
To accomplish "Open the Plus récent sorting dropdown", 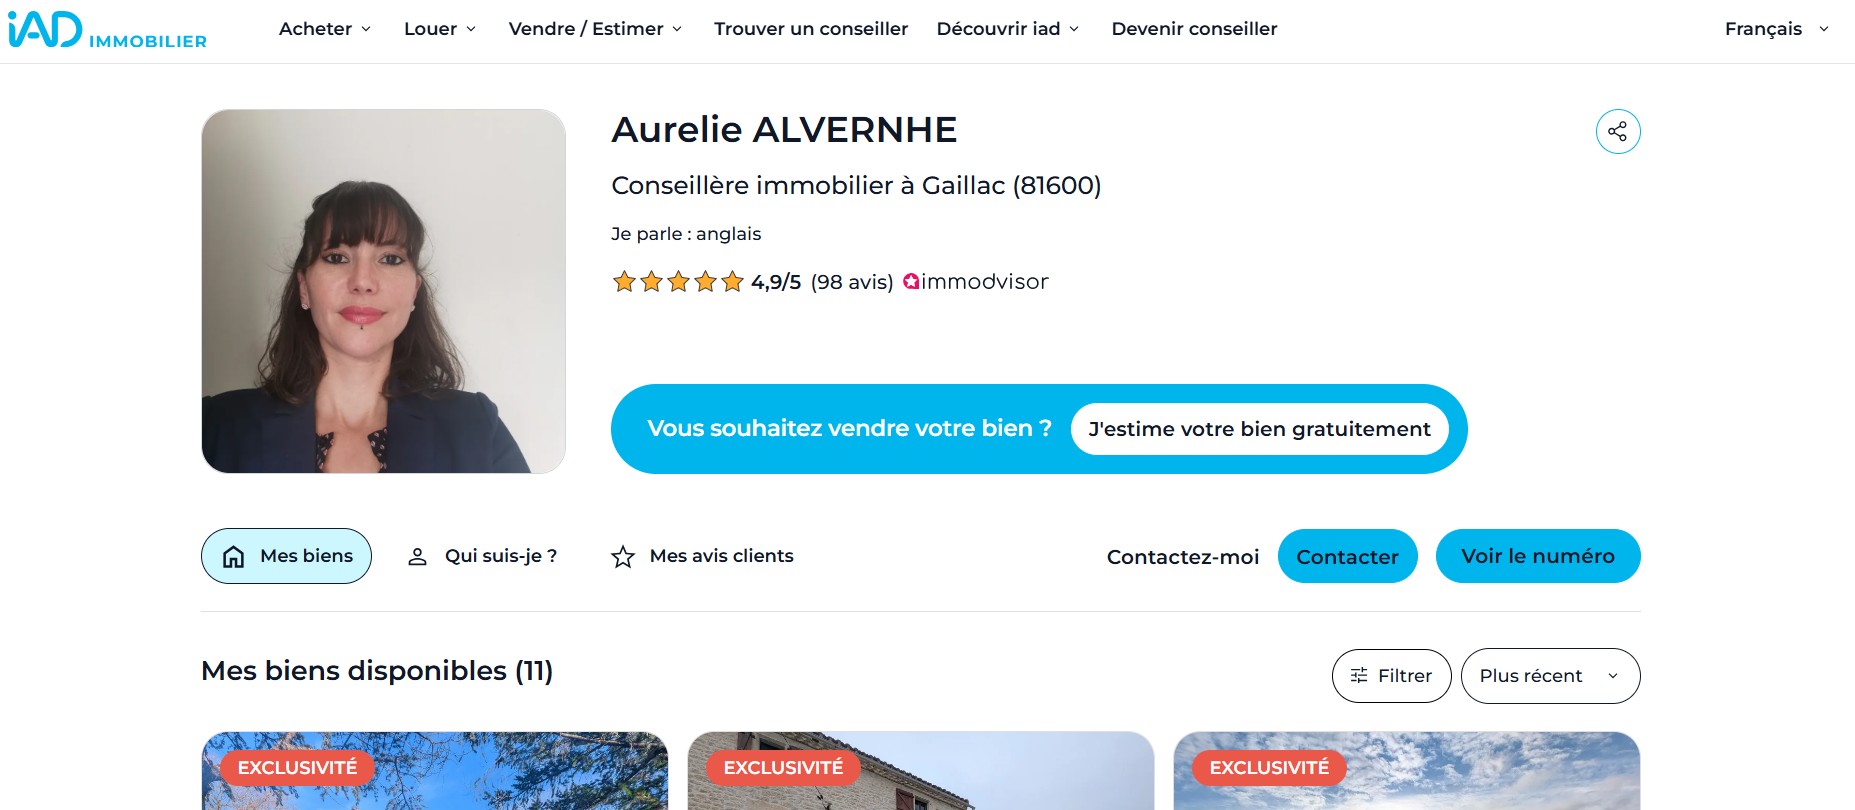I will tap(1549, 675).
